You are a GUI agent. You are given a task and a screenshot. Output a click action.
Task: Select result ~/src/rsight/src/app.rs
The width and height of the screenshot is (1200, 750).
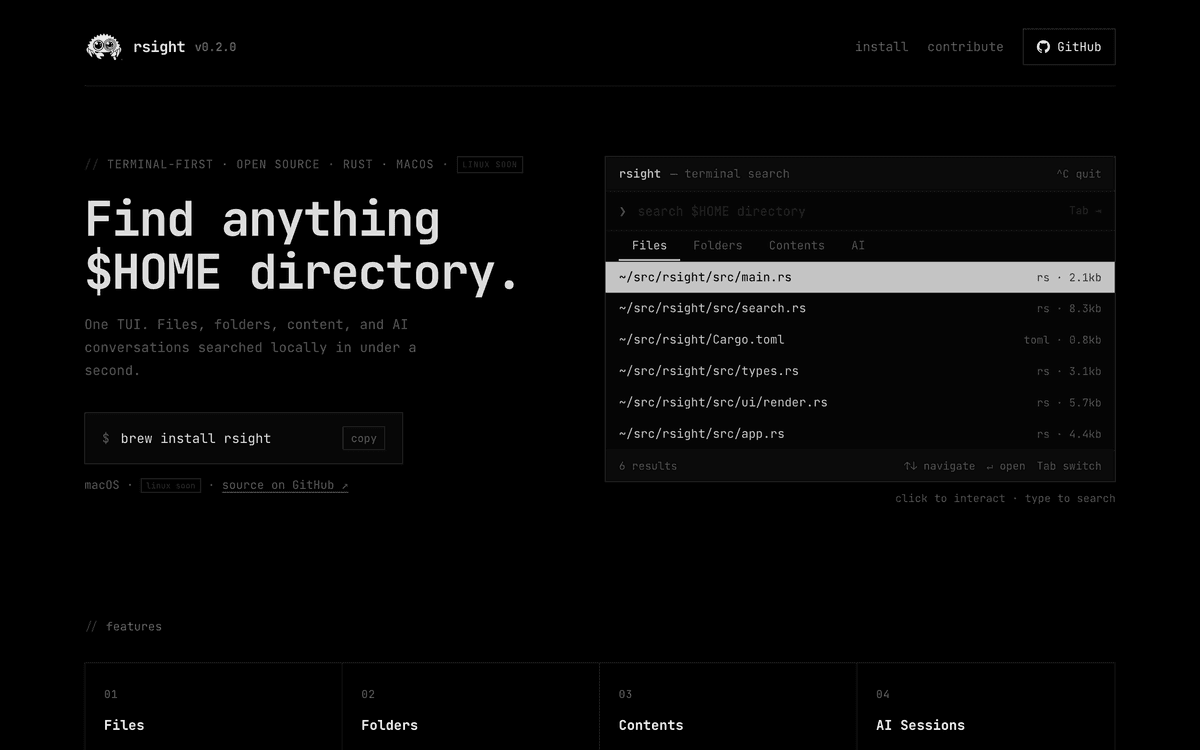860,434
